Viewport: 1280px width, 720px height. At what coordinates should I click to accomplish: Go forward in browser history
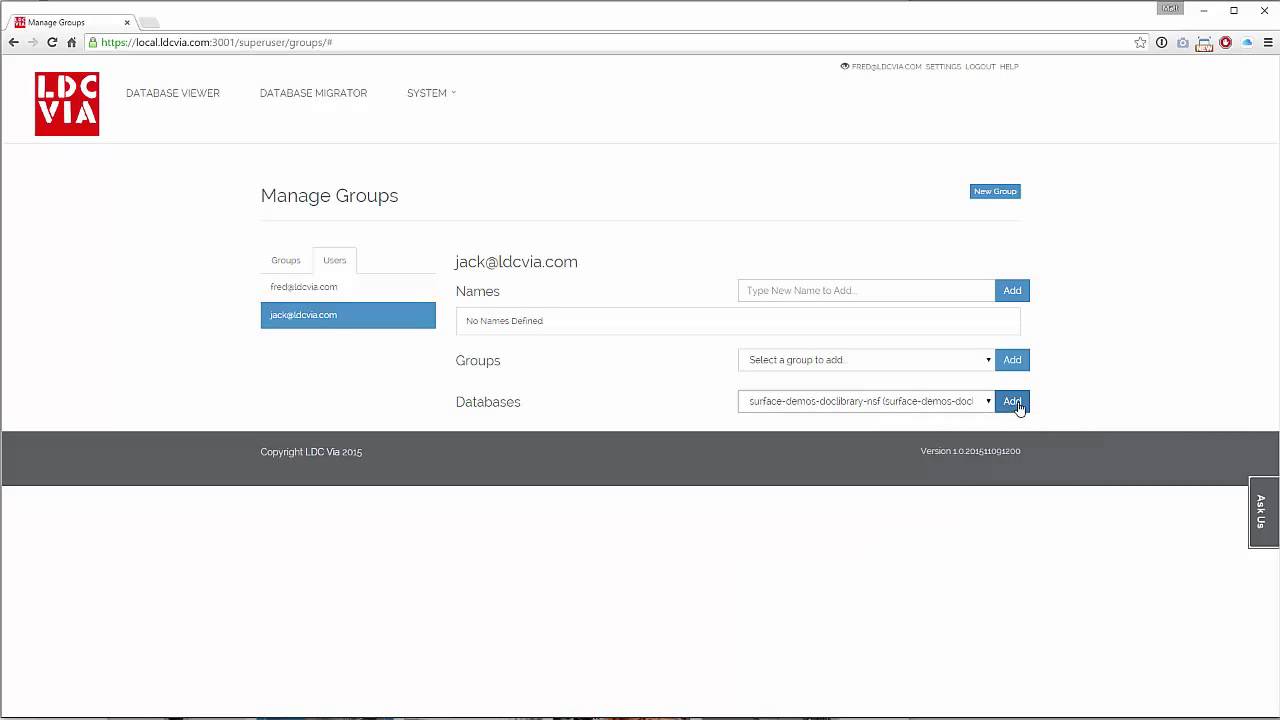tap(32, 42)
